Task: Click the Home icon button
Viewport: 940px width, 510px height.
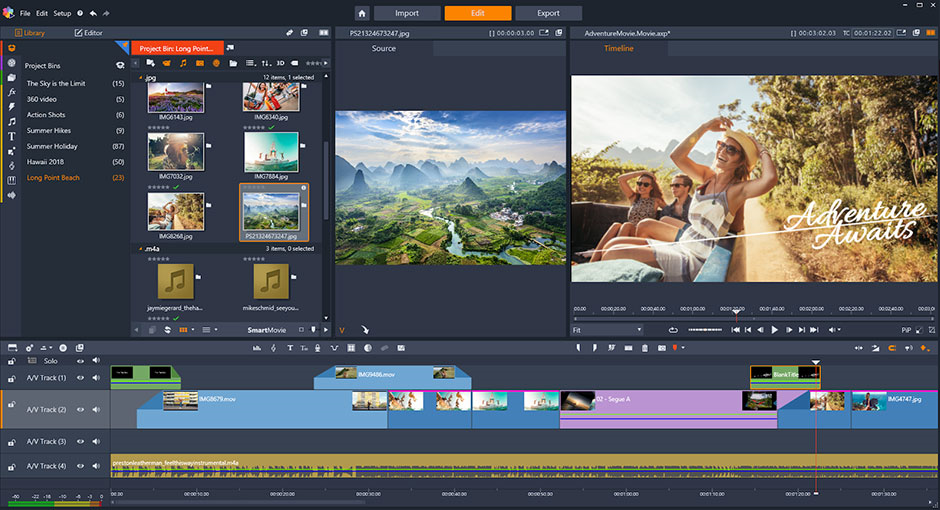Action: coord(362,13)
